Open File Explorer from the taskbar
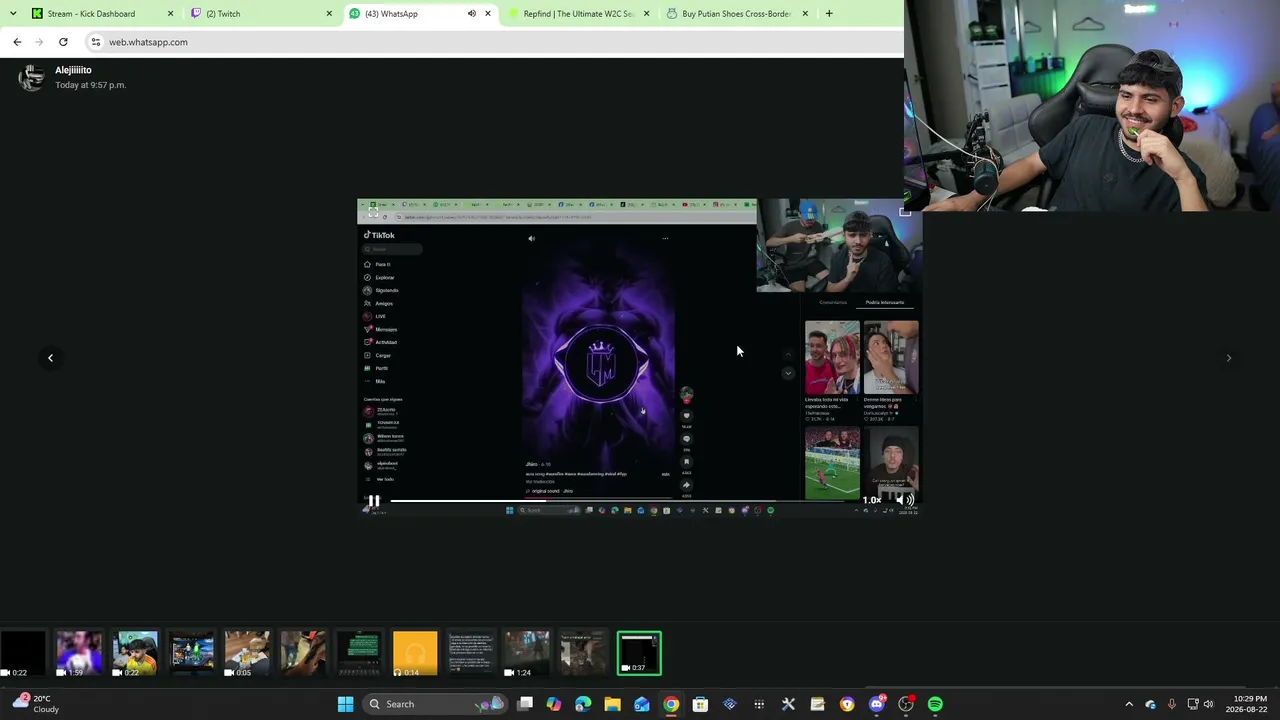The width and height of the screenshot is (1280, 720). click(x=612, y=704)
